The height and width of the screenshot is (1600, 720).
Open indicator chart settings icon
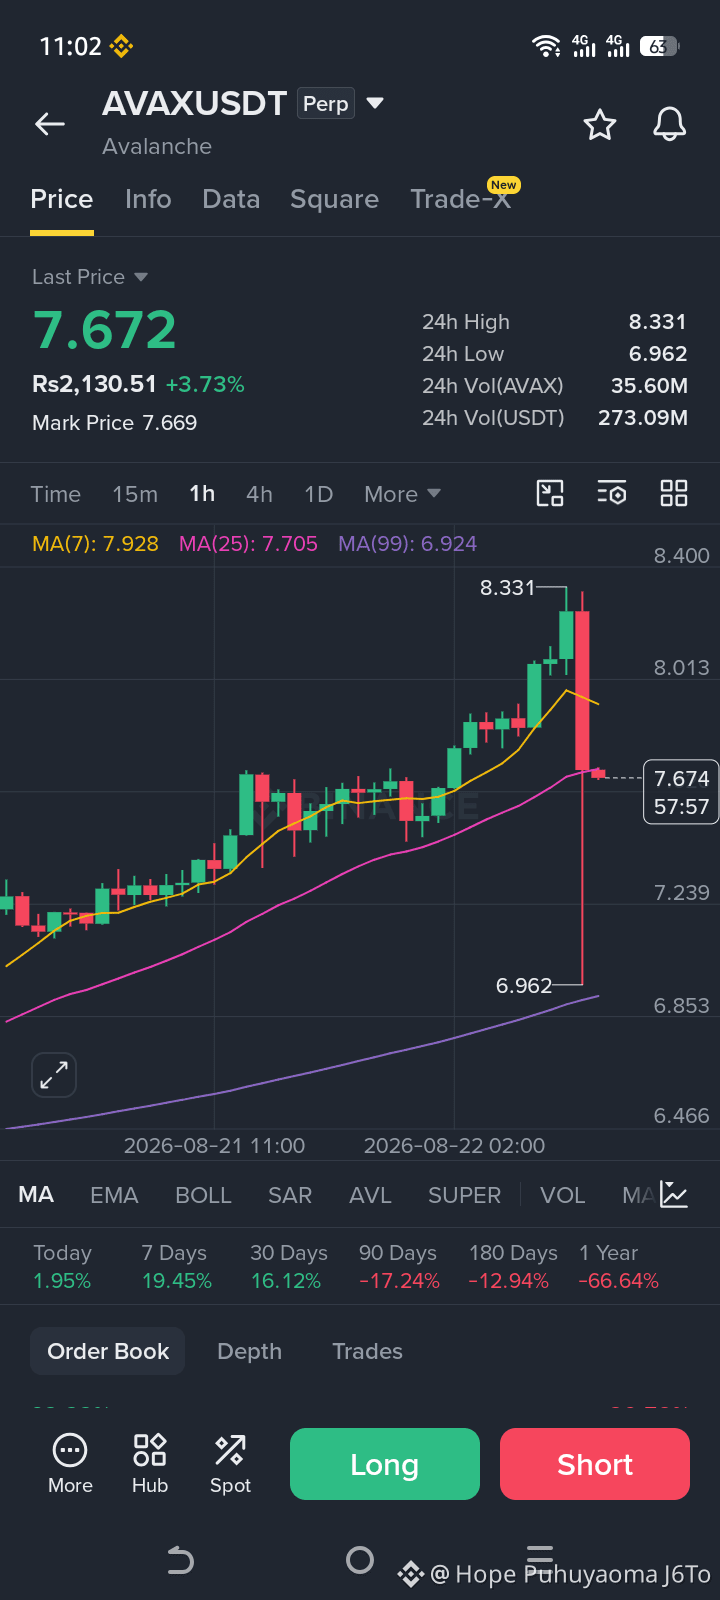pyautogui.click(x=674, y=1194)
